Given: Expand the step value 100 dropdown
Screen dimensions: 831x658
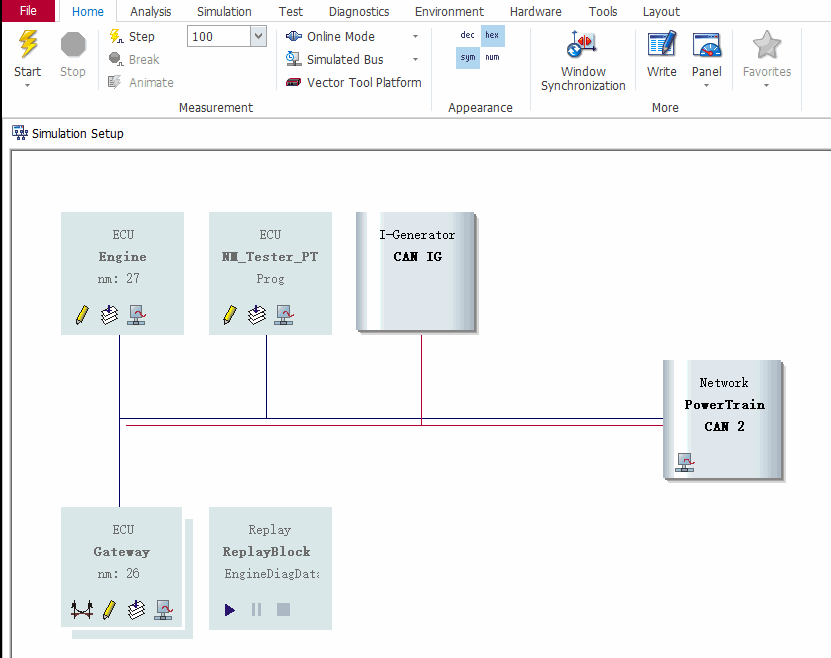Looking at the screenshot, I should click(258, 36).
